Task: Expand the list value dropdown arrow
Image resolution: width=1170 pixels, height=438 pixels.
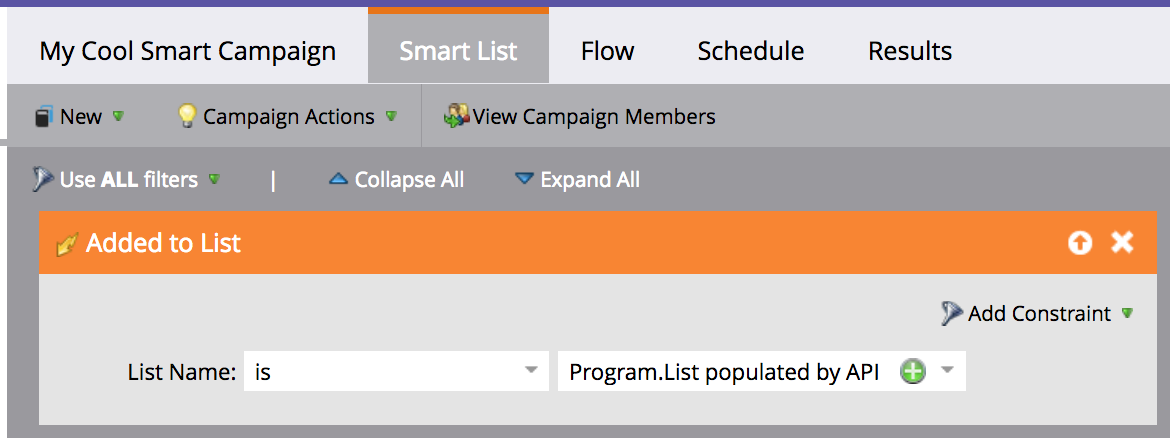Action: tap(948, 372)
